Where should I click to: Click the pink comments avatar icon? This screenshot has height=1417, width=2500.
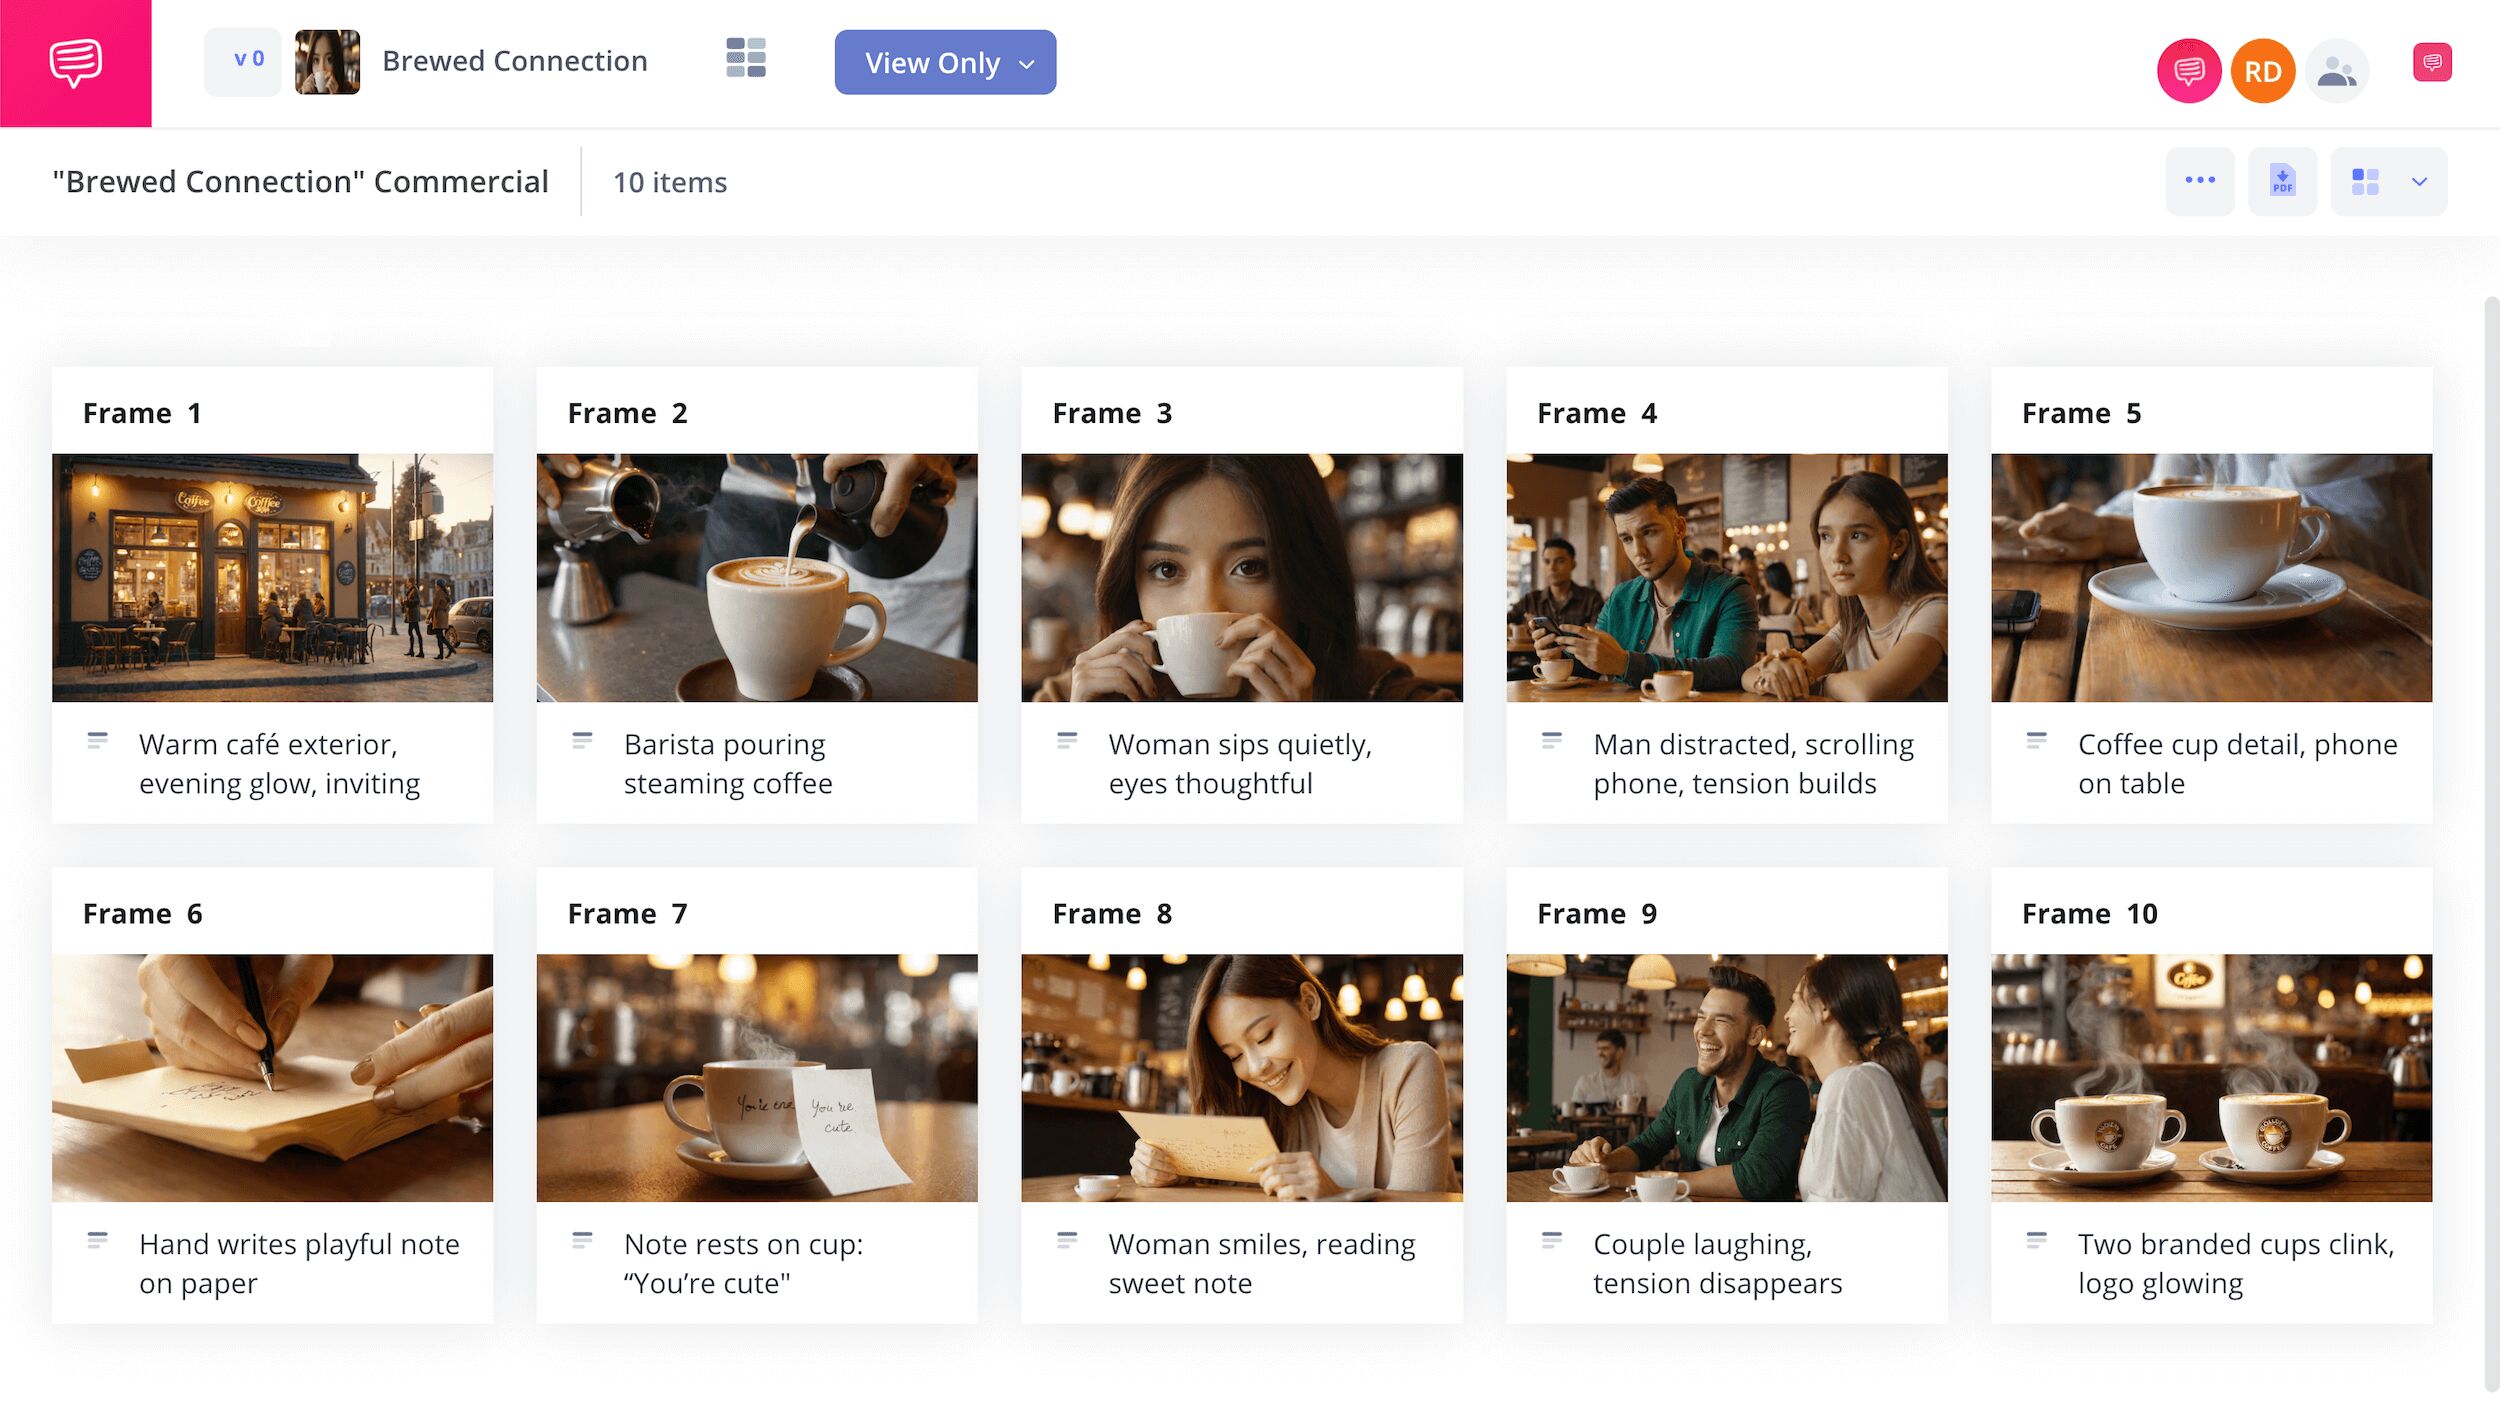tap(2188, 71)
